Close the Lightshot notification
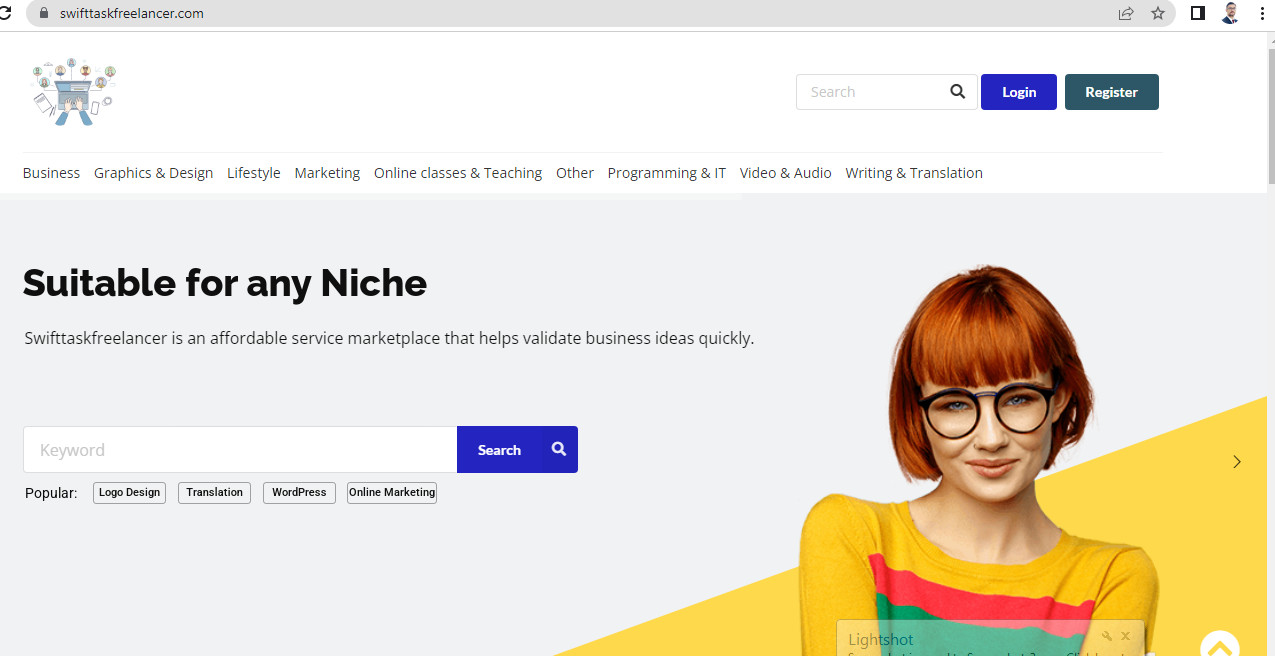This screenshot has height=656, width=1275. [x=1125, y=636]
